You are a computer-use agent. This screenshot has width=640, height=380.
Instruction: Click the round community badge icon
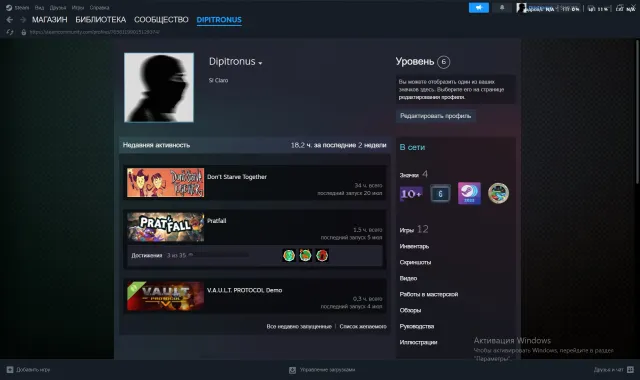pos(498,193)
